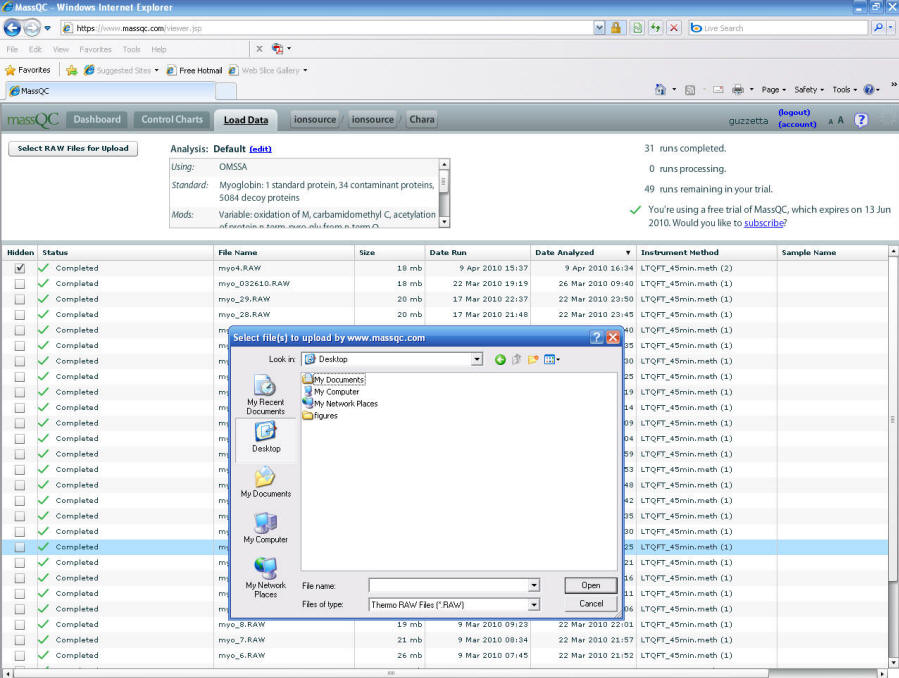The image size is (899, 678).
Task: Click the IE Forward navigation arrow
Action: [x=32, y=28]
